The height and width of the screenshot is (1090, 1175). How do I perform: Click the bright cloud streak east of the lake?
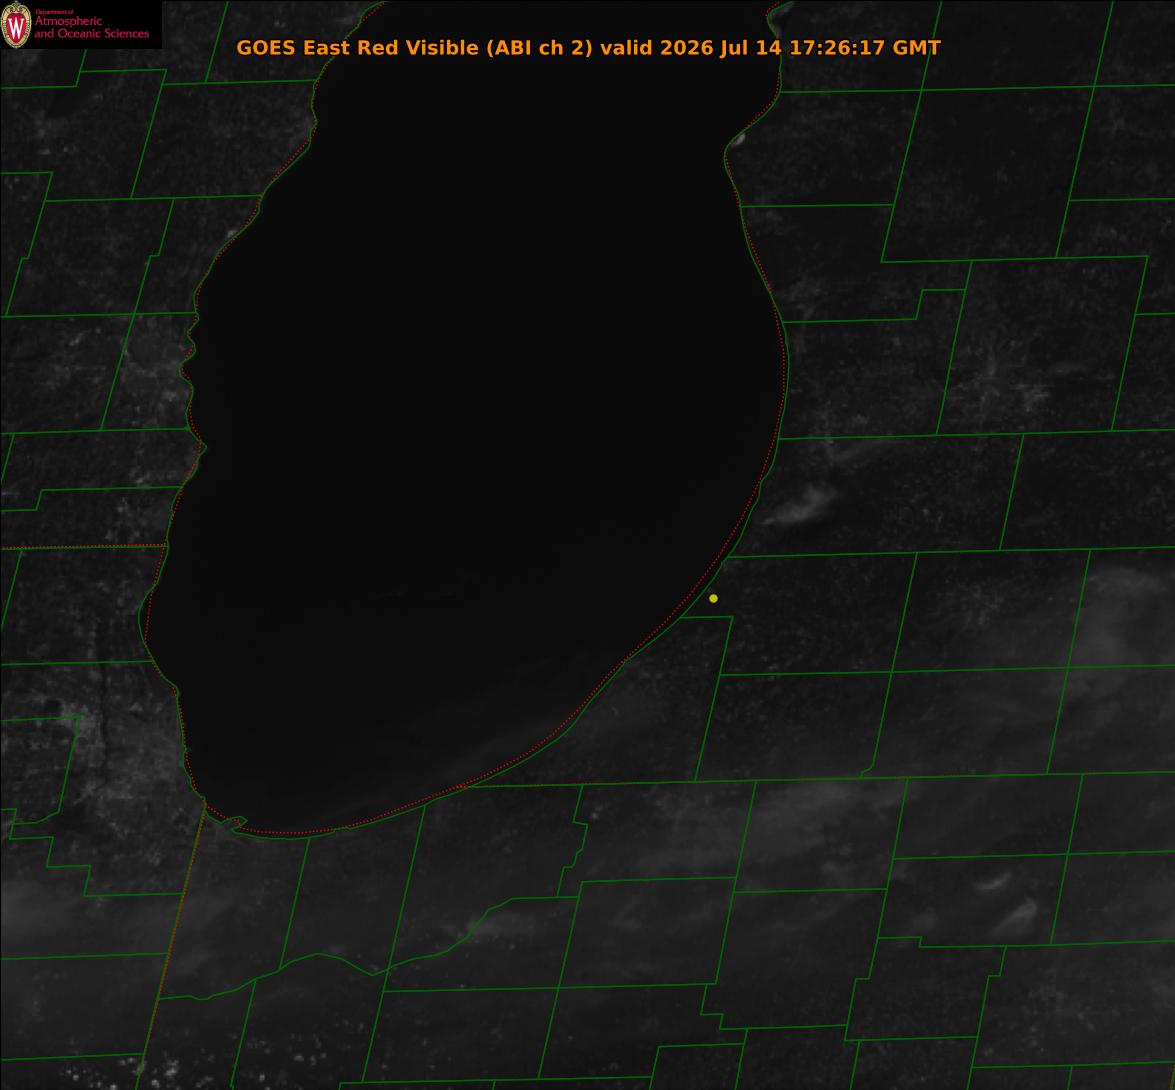pos(800,506)
